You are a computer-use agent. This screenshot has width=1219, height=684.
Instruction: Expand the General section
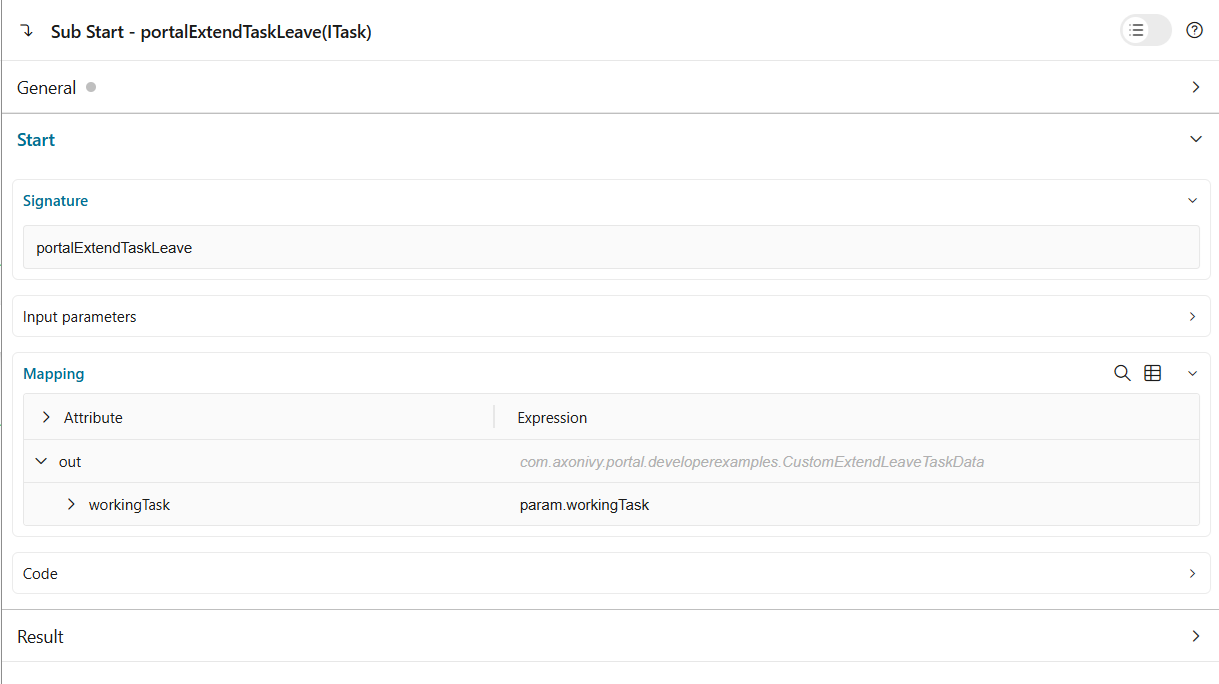coord(1196,87)
